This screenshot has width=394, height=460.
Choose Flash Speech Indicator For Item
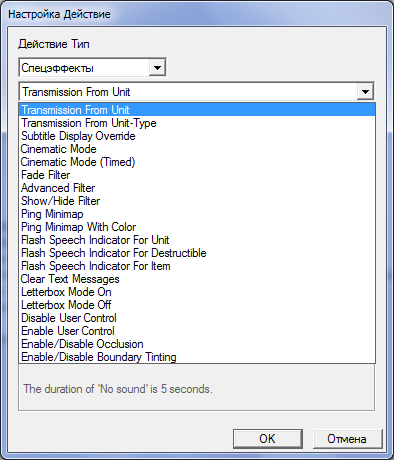(x=197, y=266)
